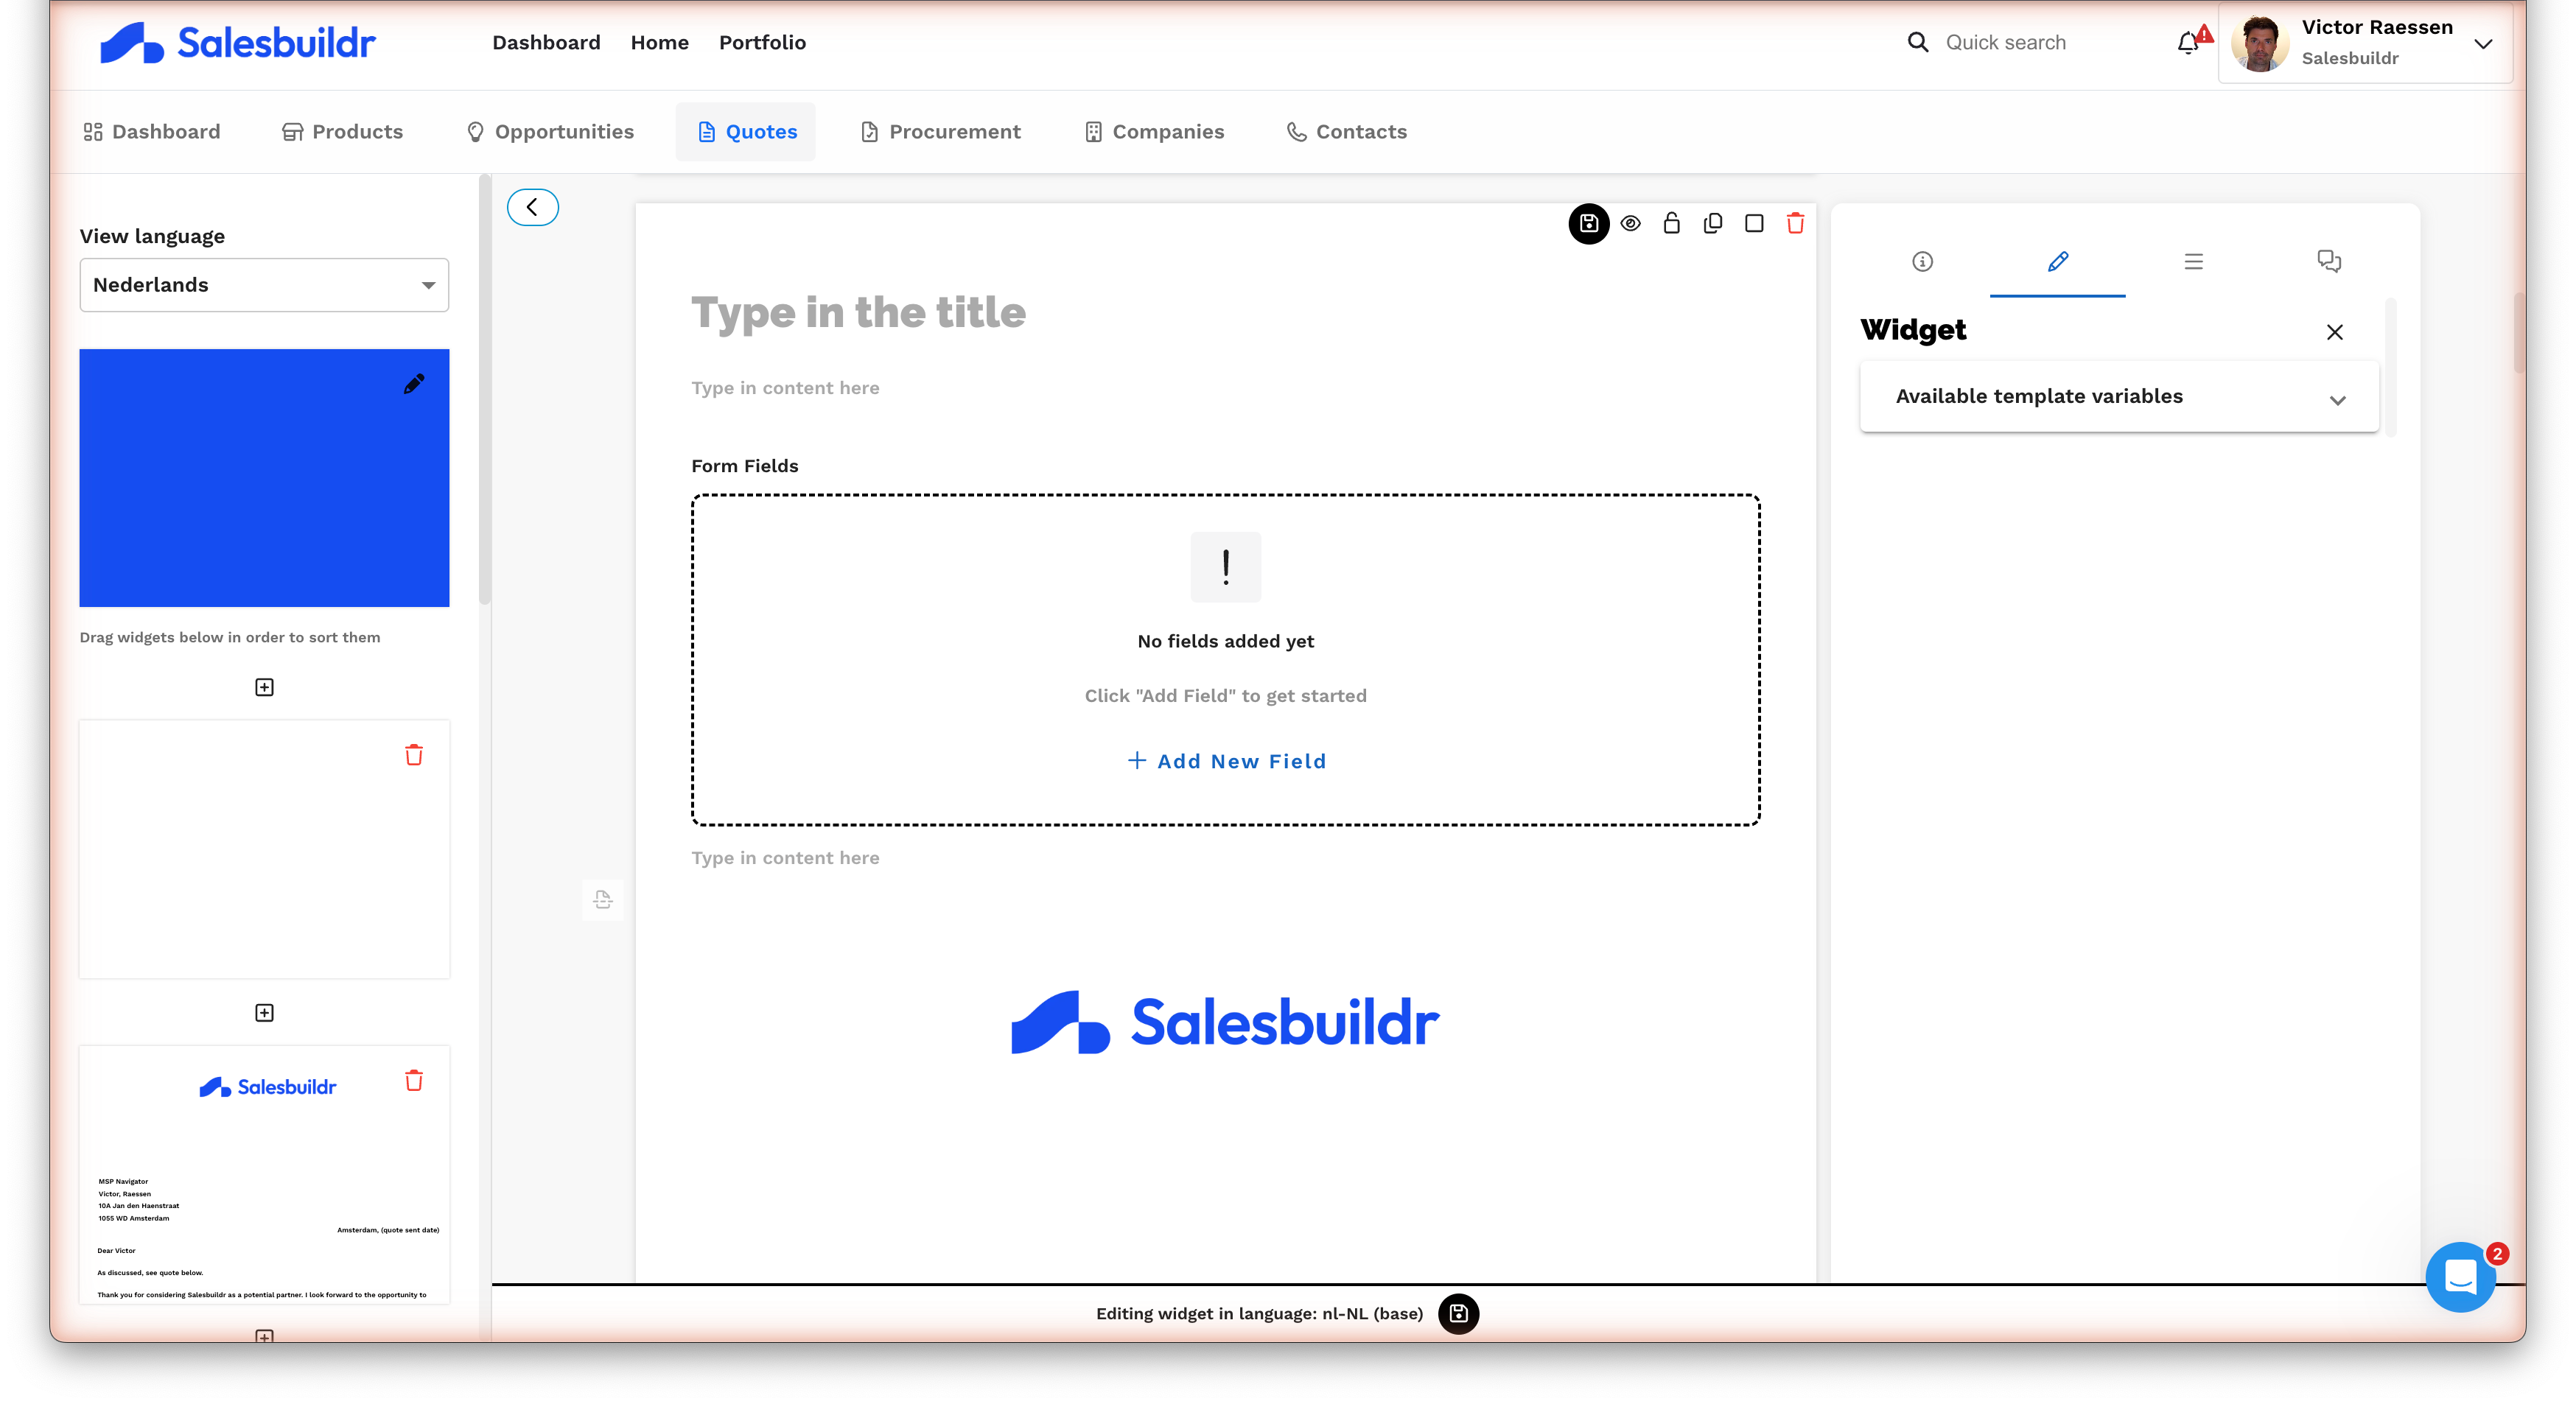2576x1404 pixels.
Task: Open the comments tab icon
Action: (x=2329, y=262)
